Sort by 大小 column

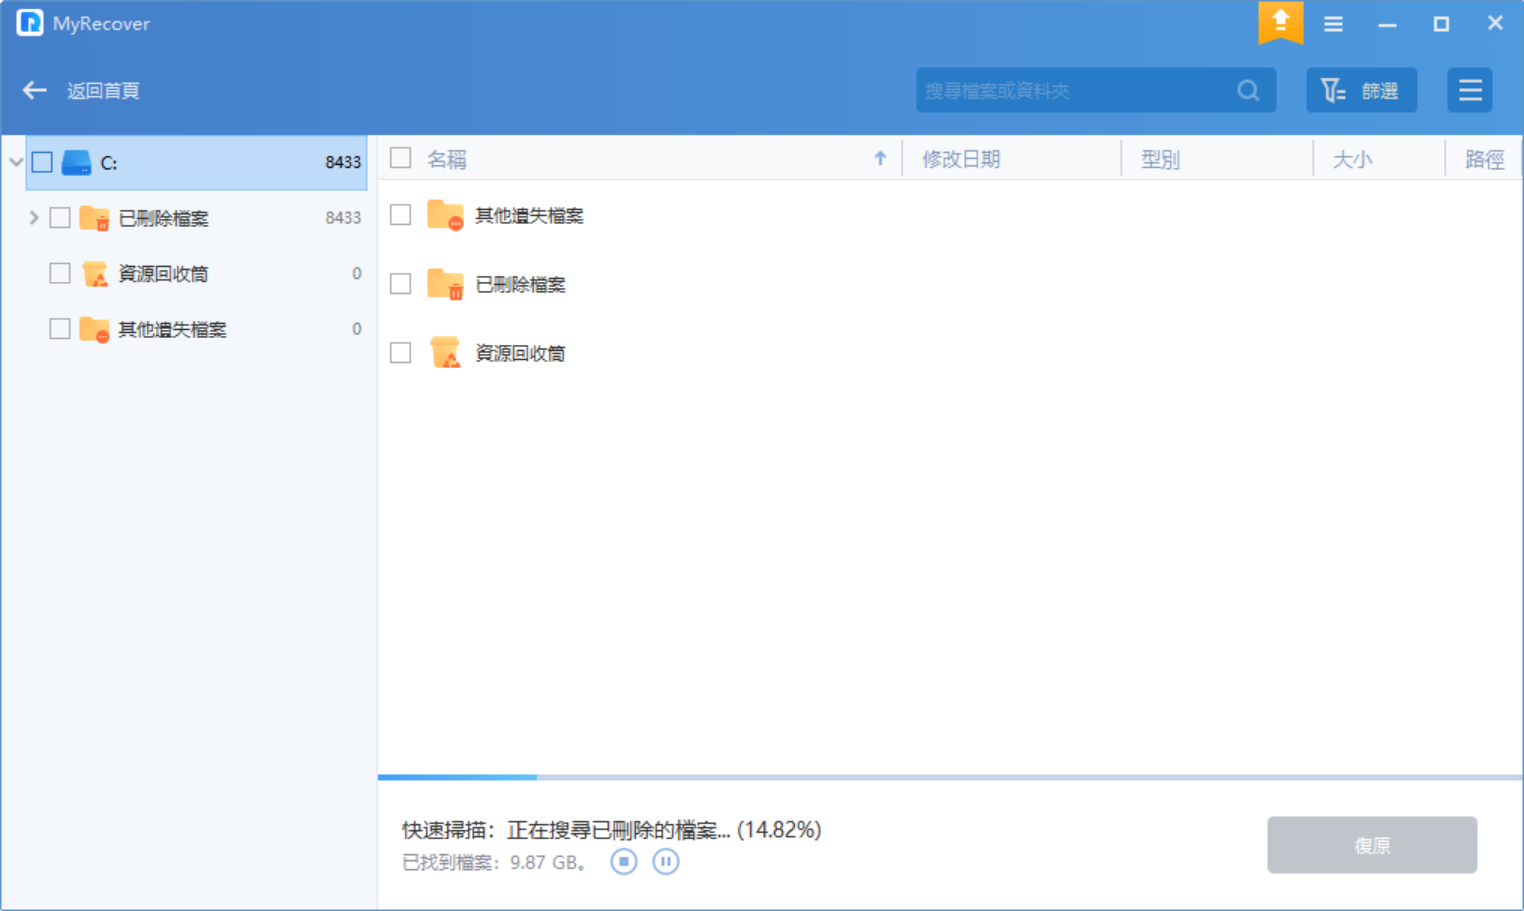point(1352,160)
